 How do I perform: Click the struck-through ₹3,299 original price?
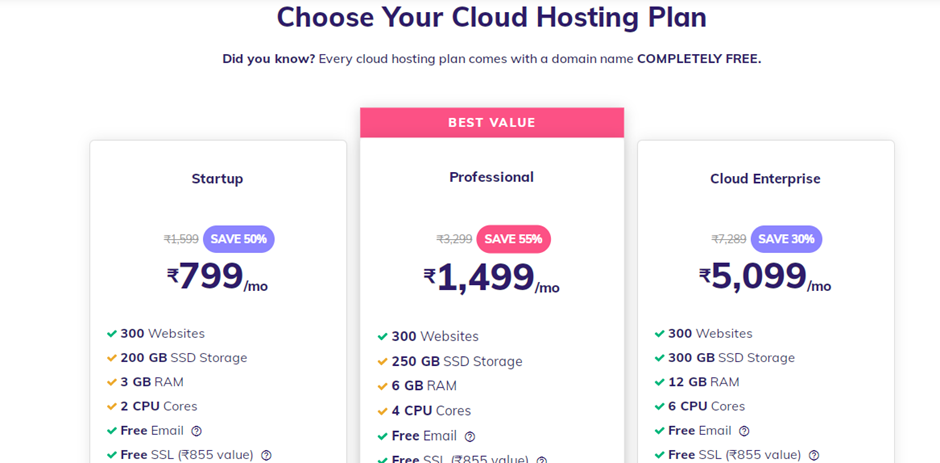(x=454, y=239)
